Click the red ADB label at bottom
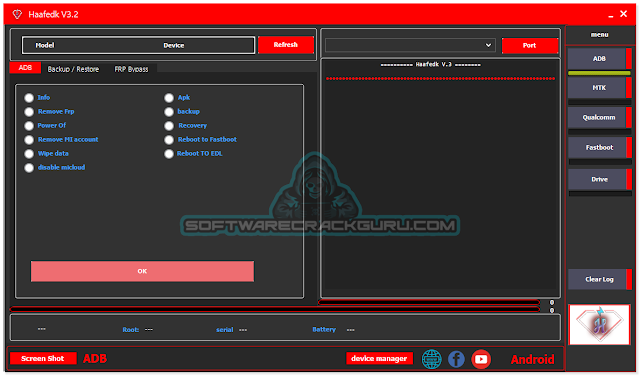 tap(95, 358)
